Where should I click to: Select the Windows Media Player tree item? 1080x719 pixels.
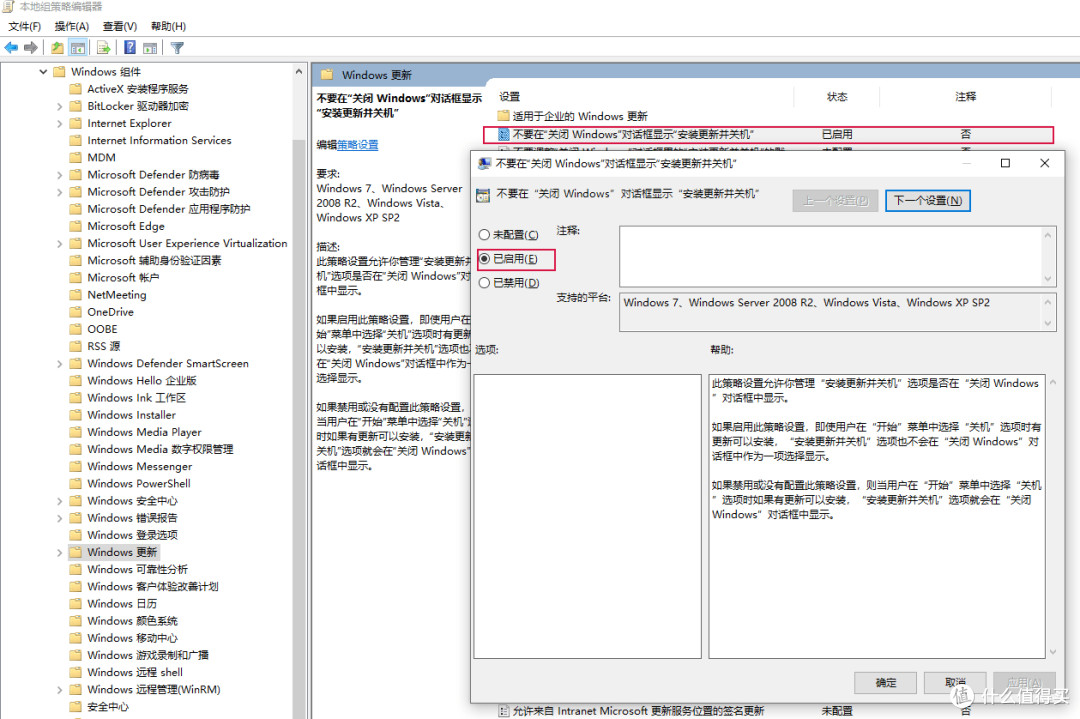[144, 432]
